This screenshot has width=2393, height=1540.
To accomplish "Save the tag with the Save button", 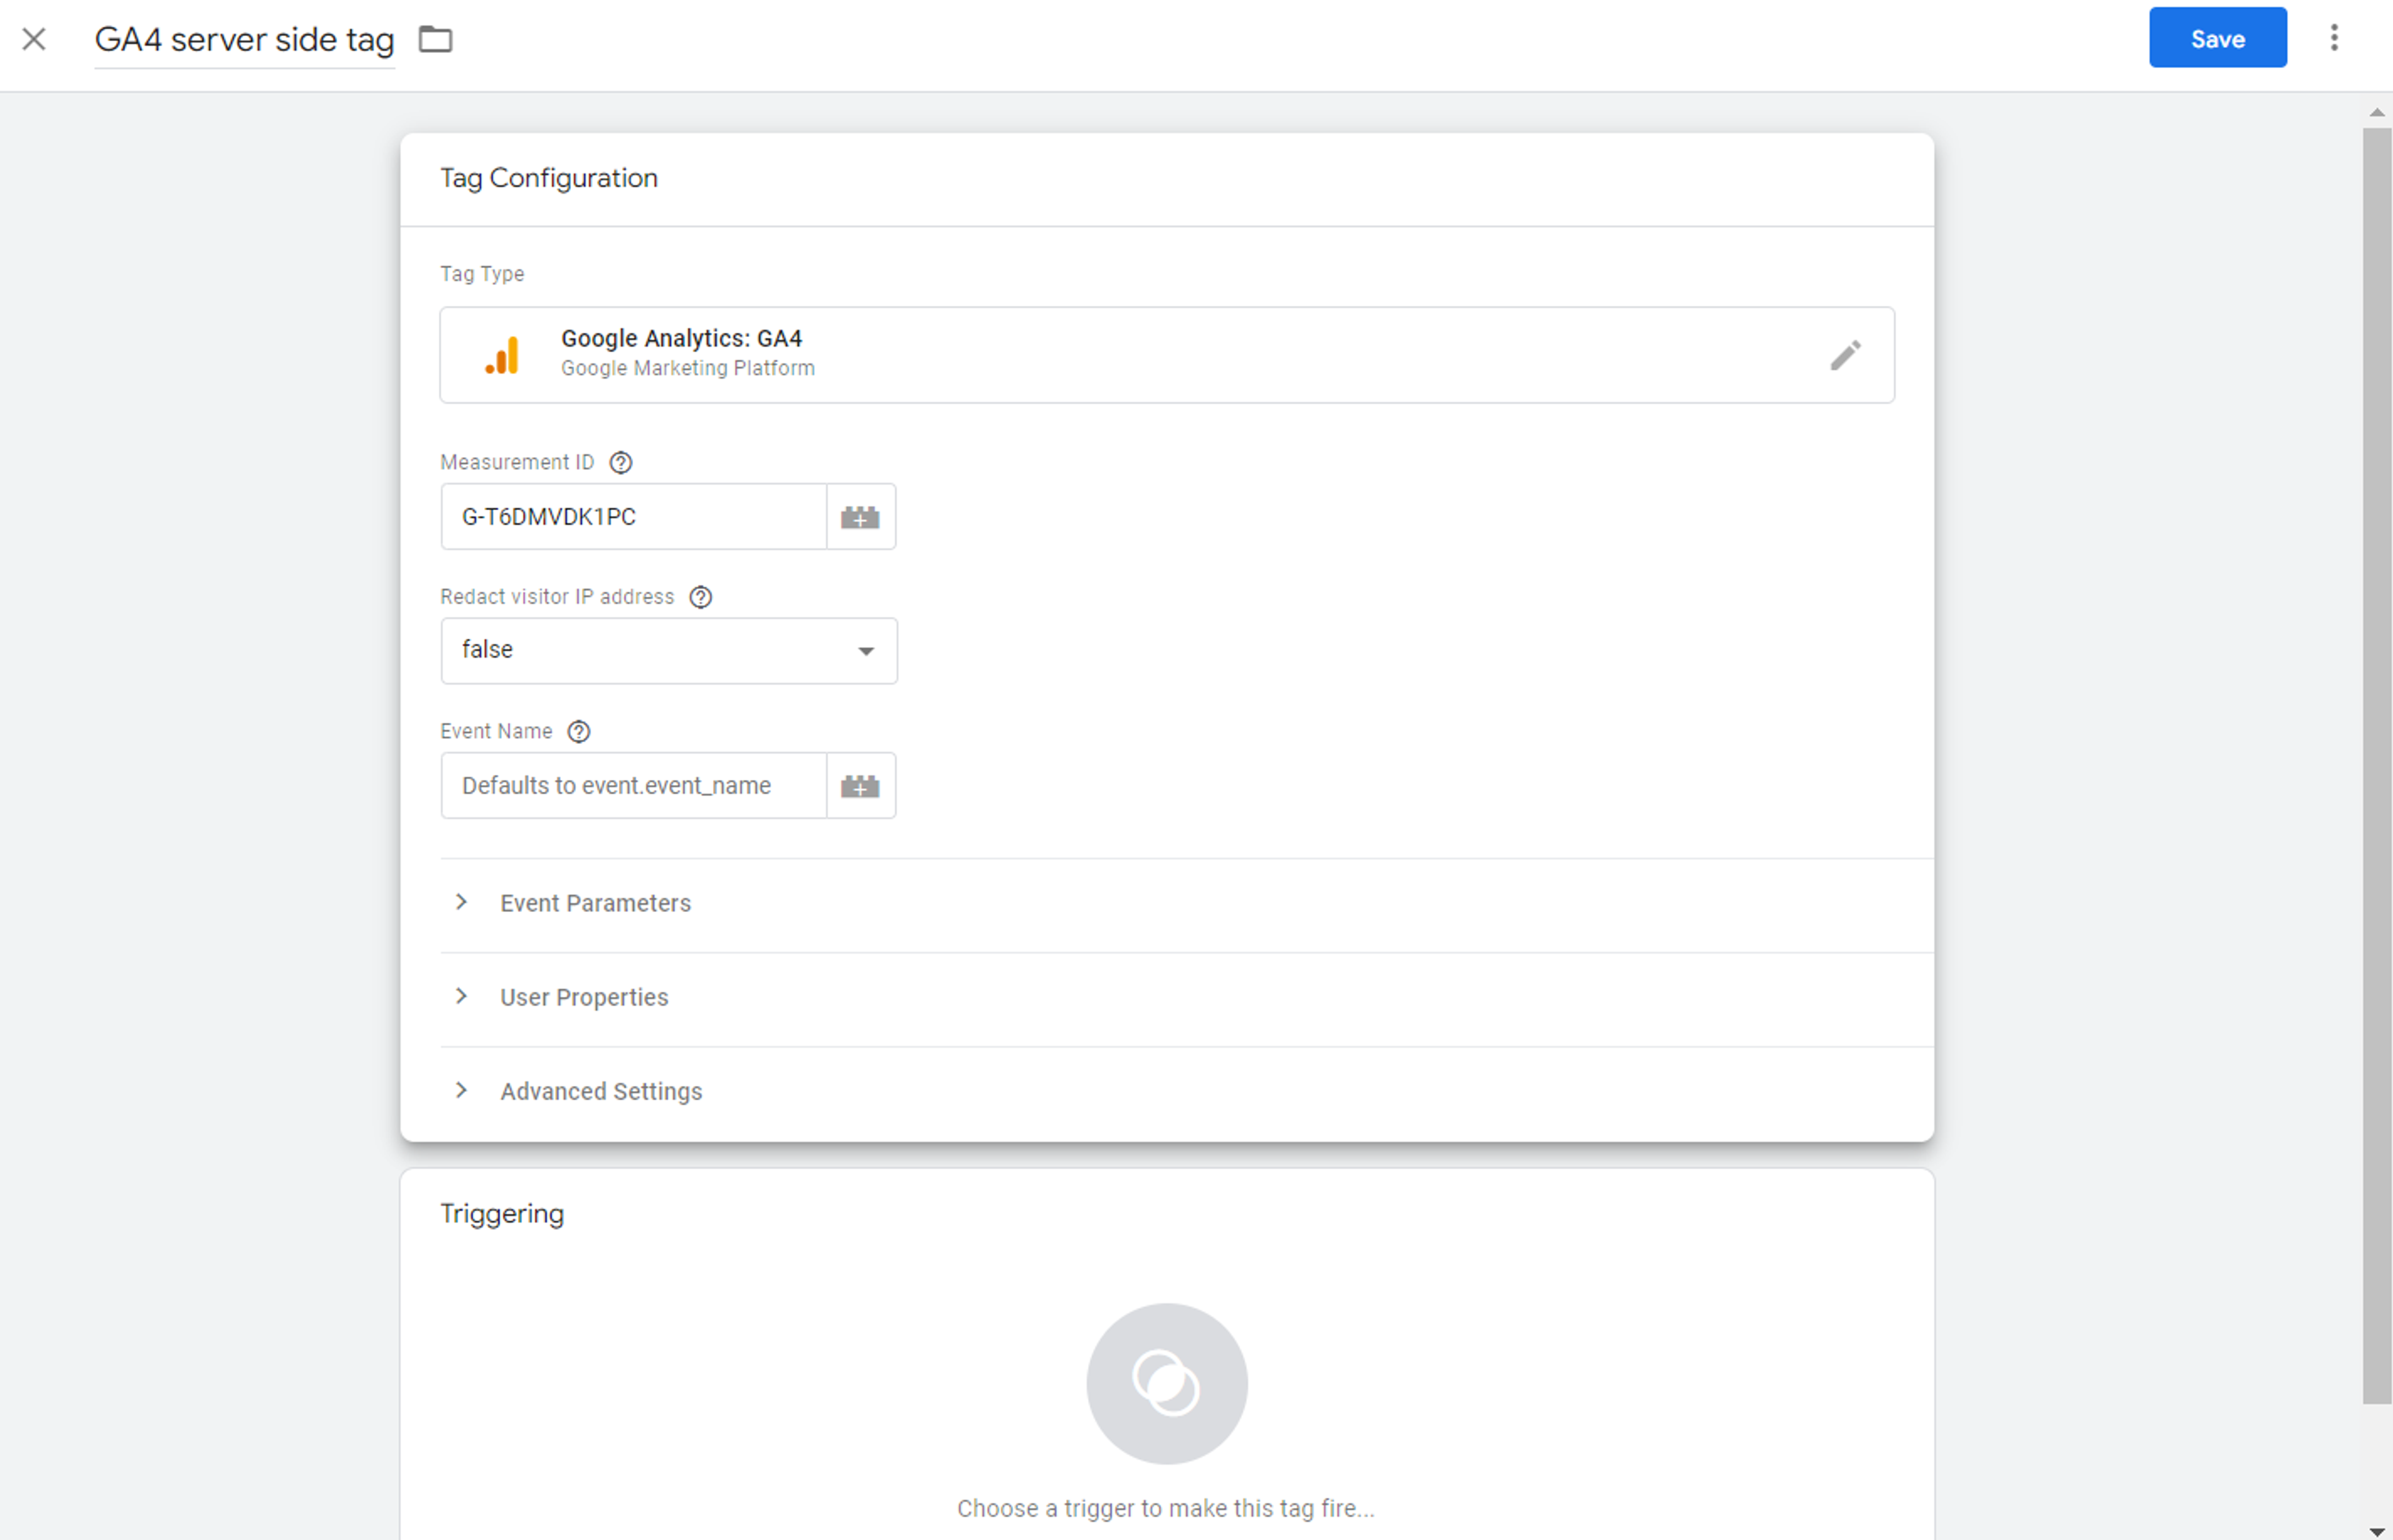I will (x=2217, y=38).
